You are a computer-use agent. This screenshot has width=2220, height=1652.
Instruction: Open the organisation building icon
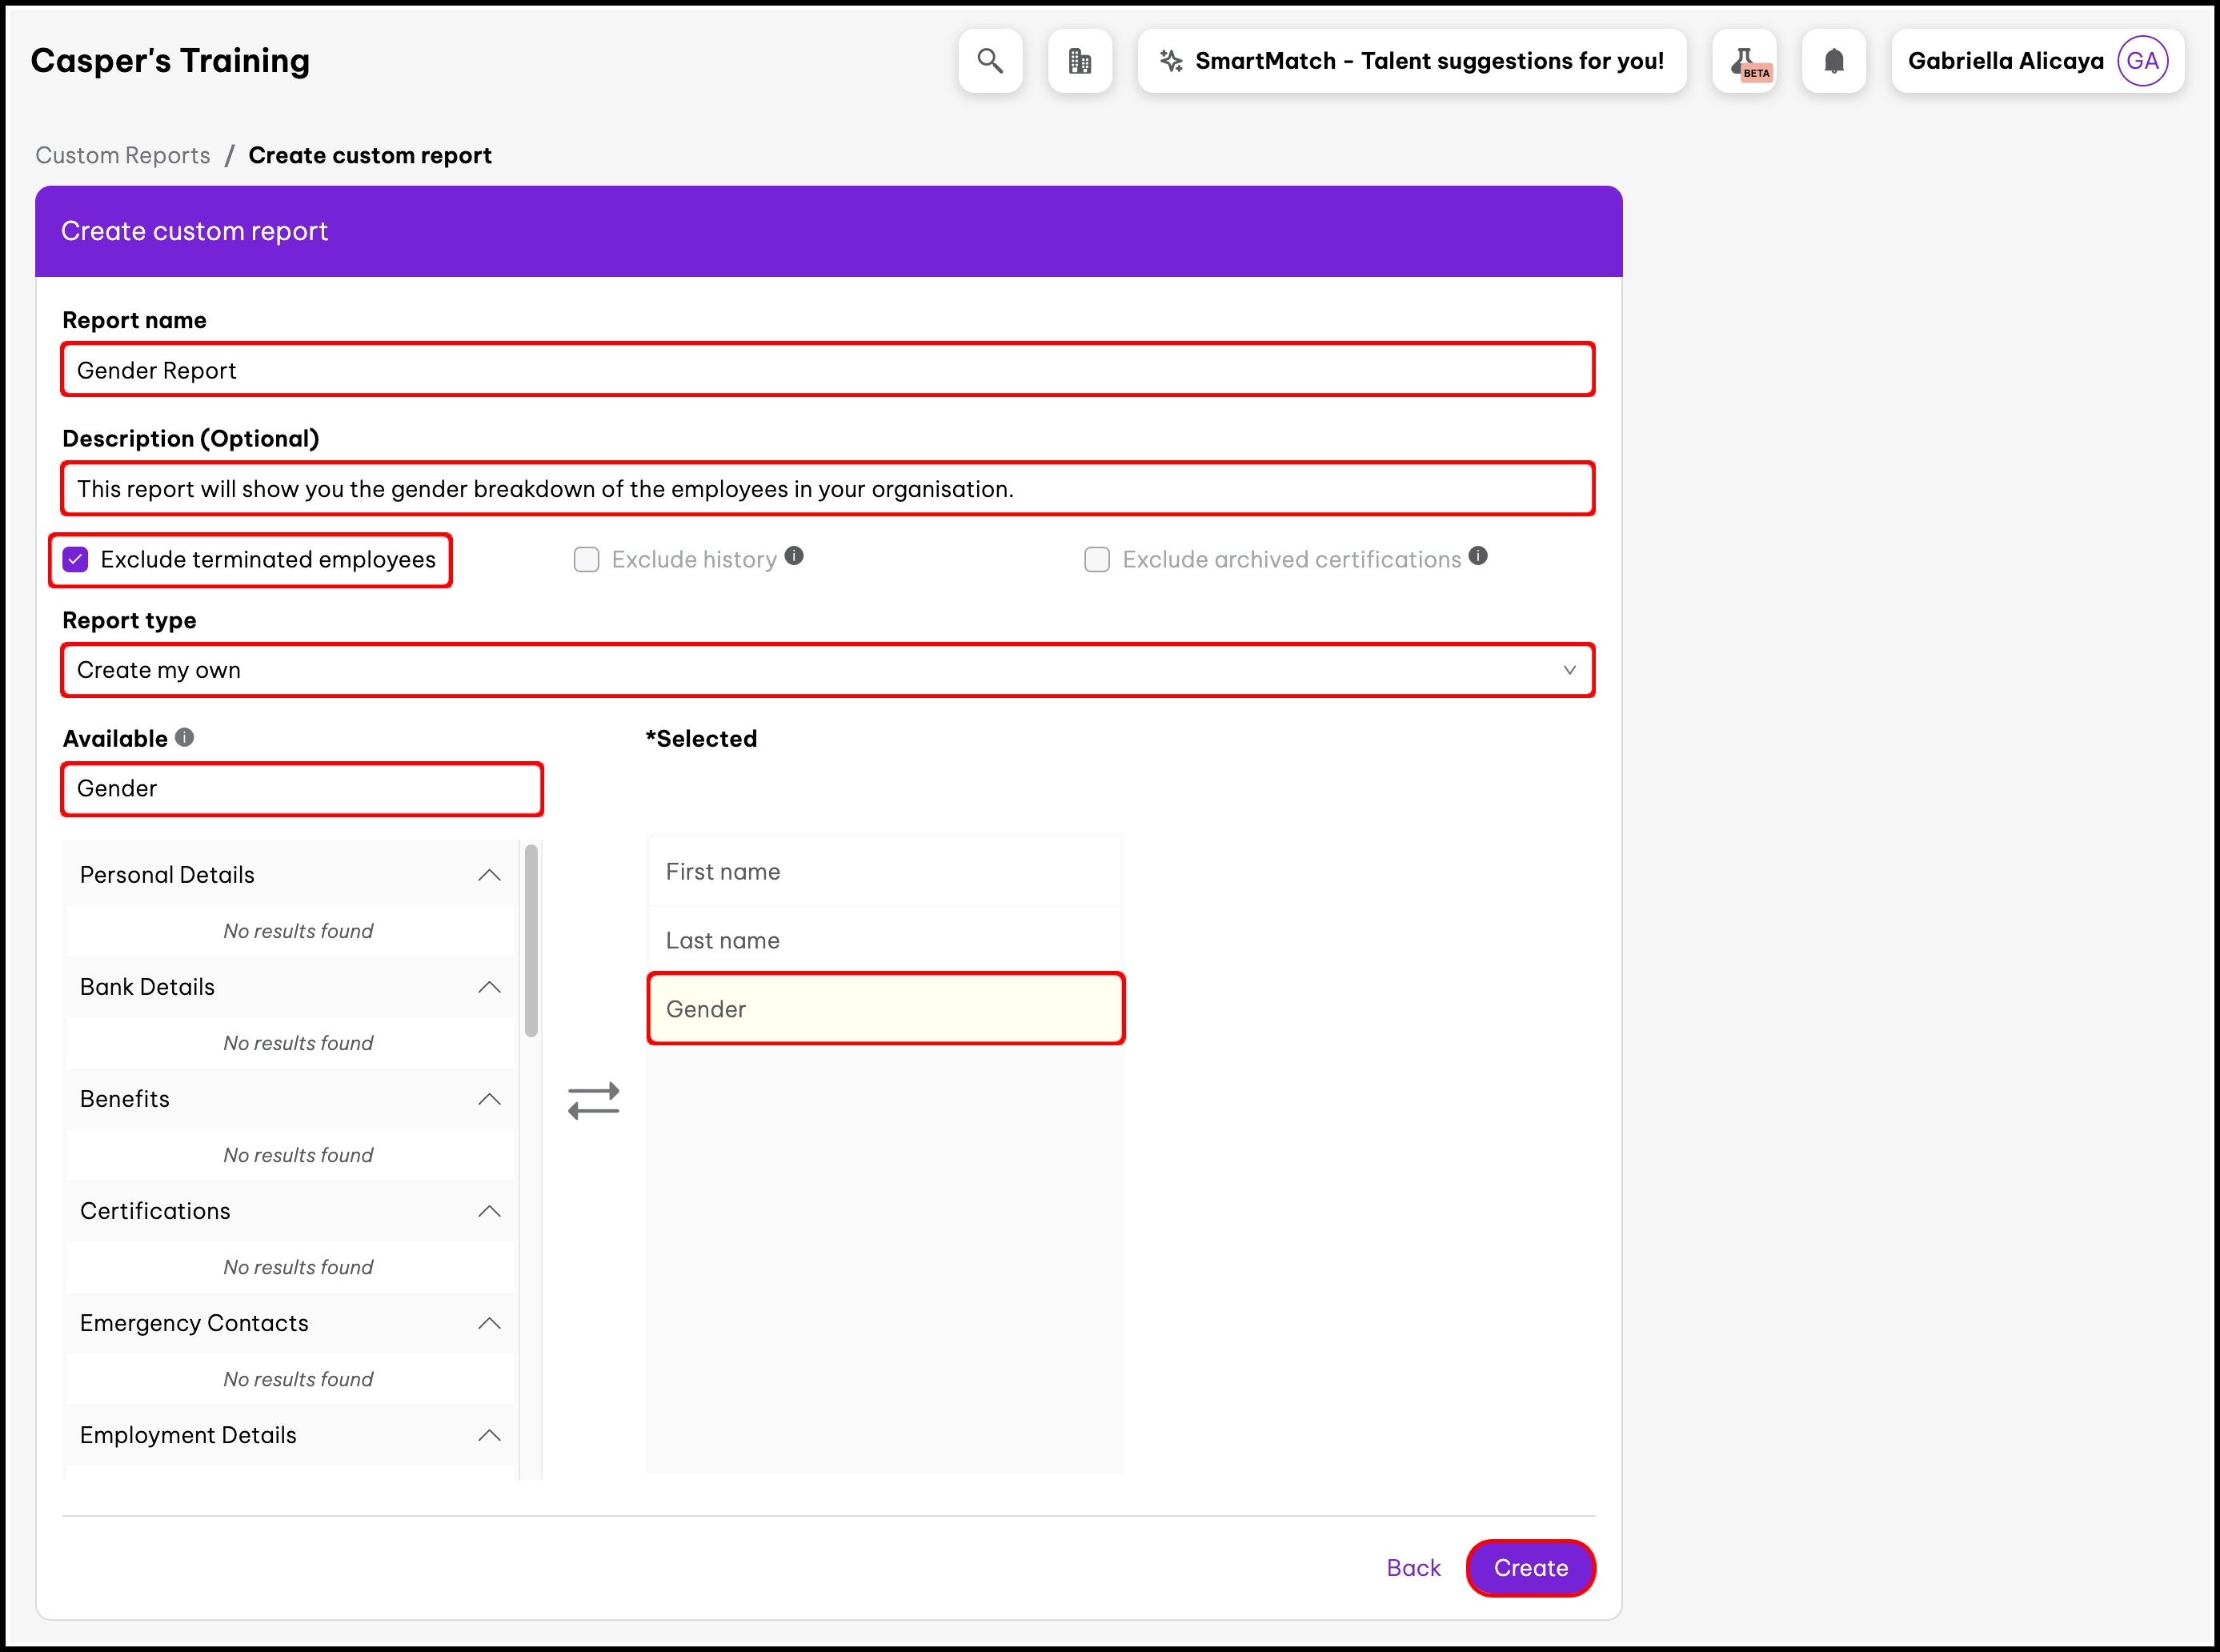(1079, 61)
